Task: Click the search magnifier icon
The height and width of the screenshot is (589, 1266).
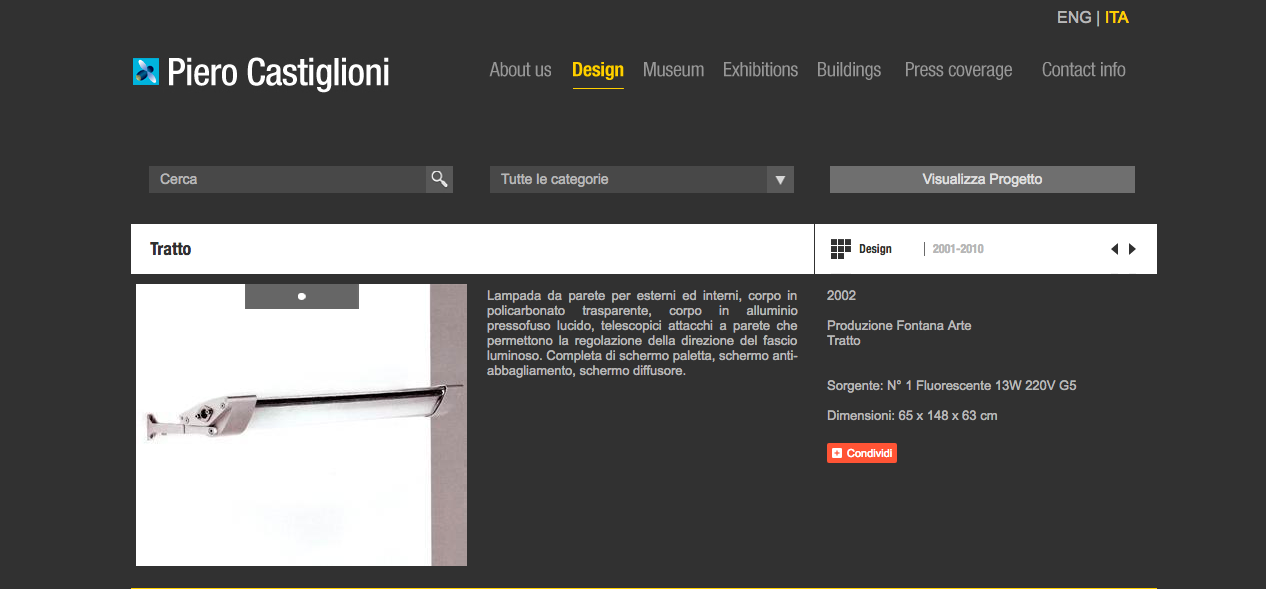Action: pyautogui.click(x=439, y=179)
